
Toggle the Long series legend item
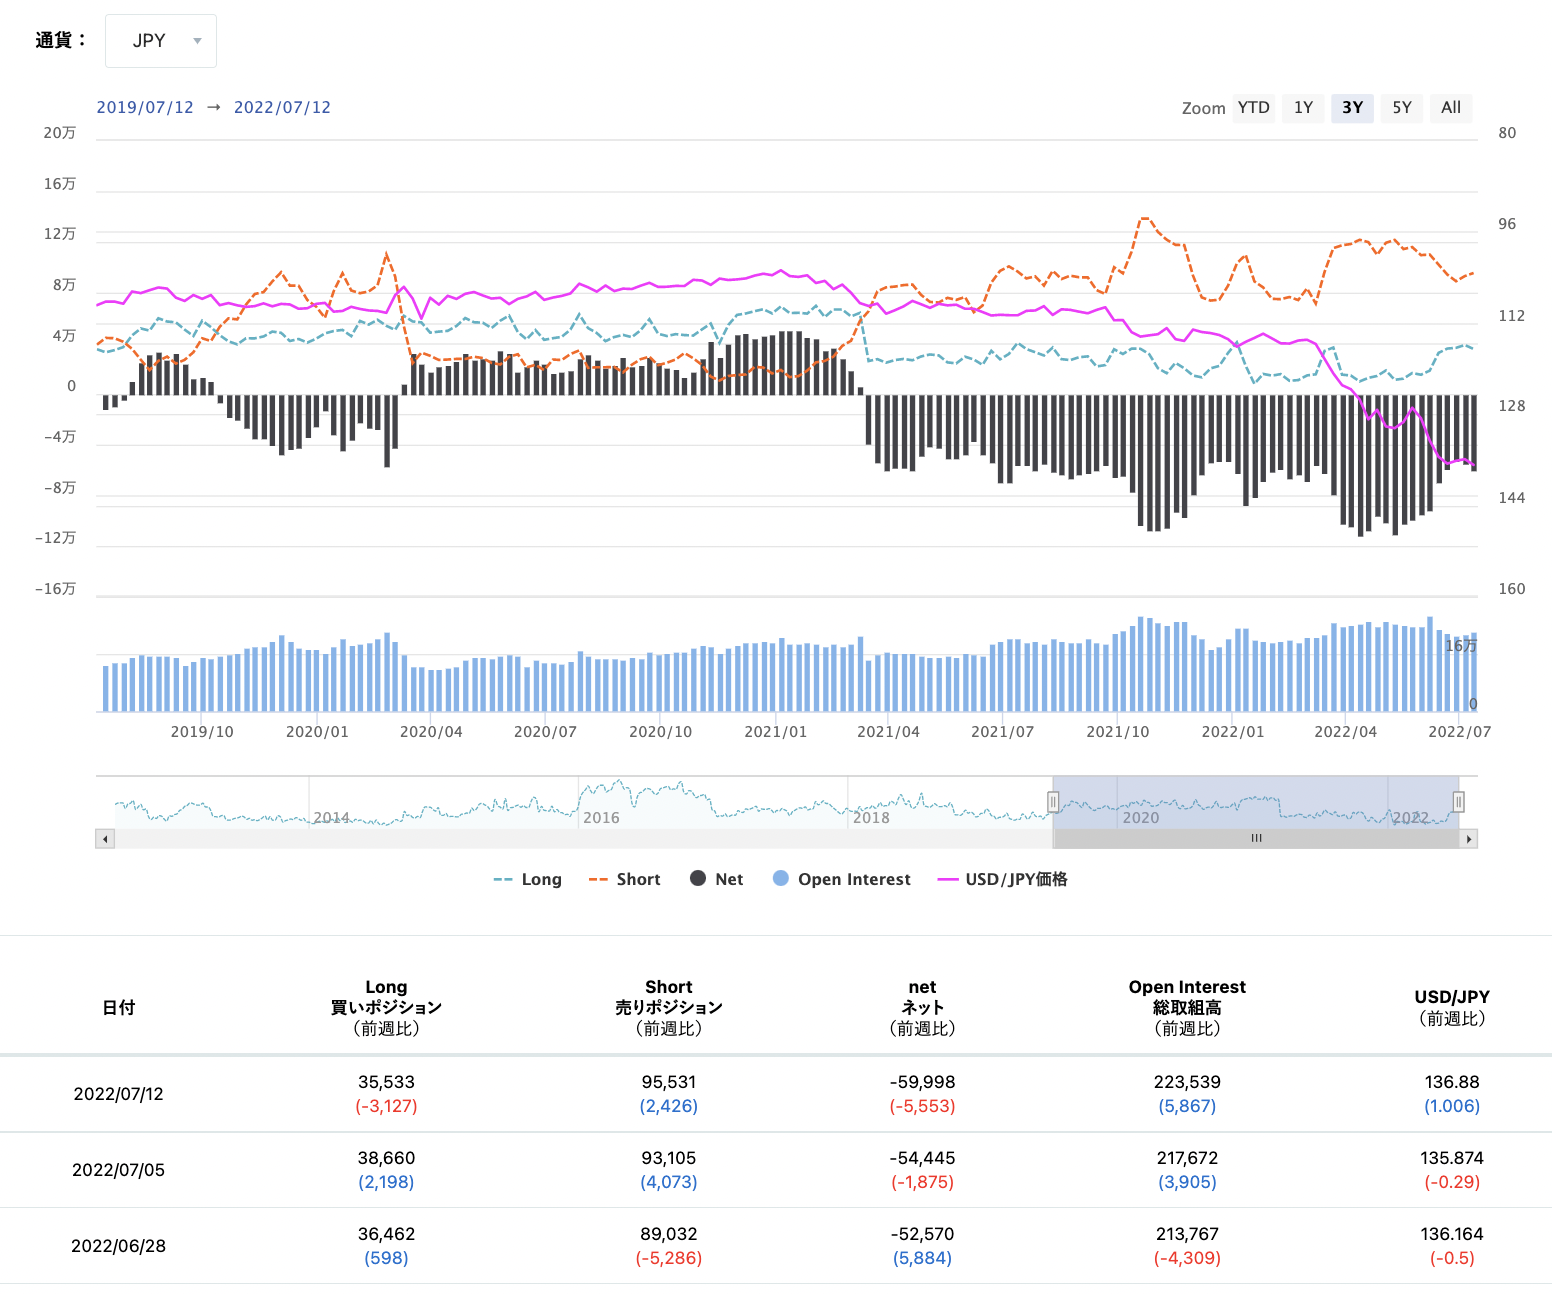(x=528, y=879)
